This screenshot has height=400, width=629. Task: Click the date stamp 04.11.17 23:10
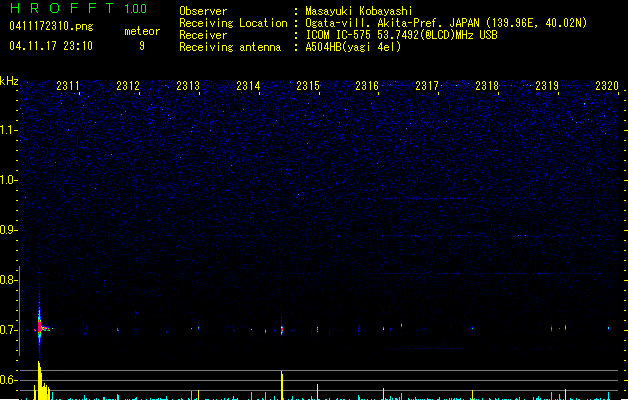(x=51, y=46)
